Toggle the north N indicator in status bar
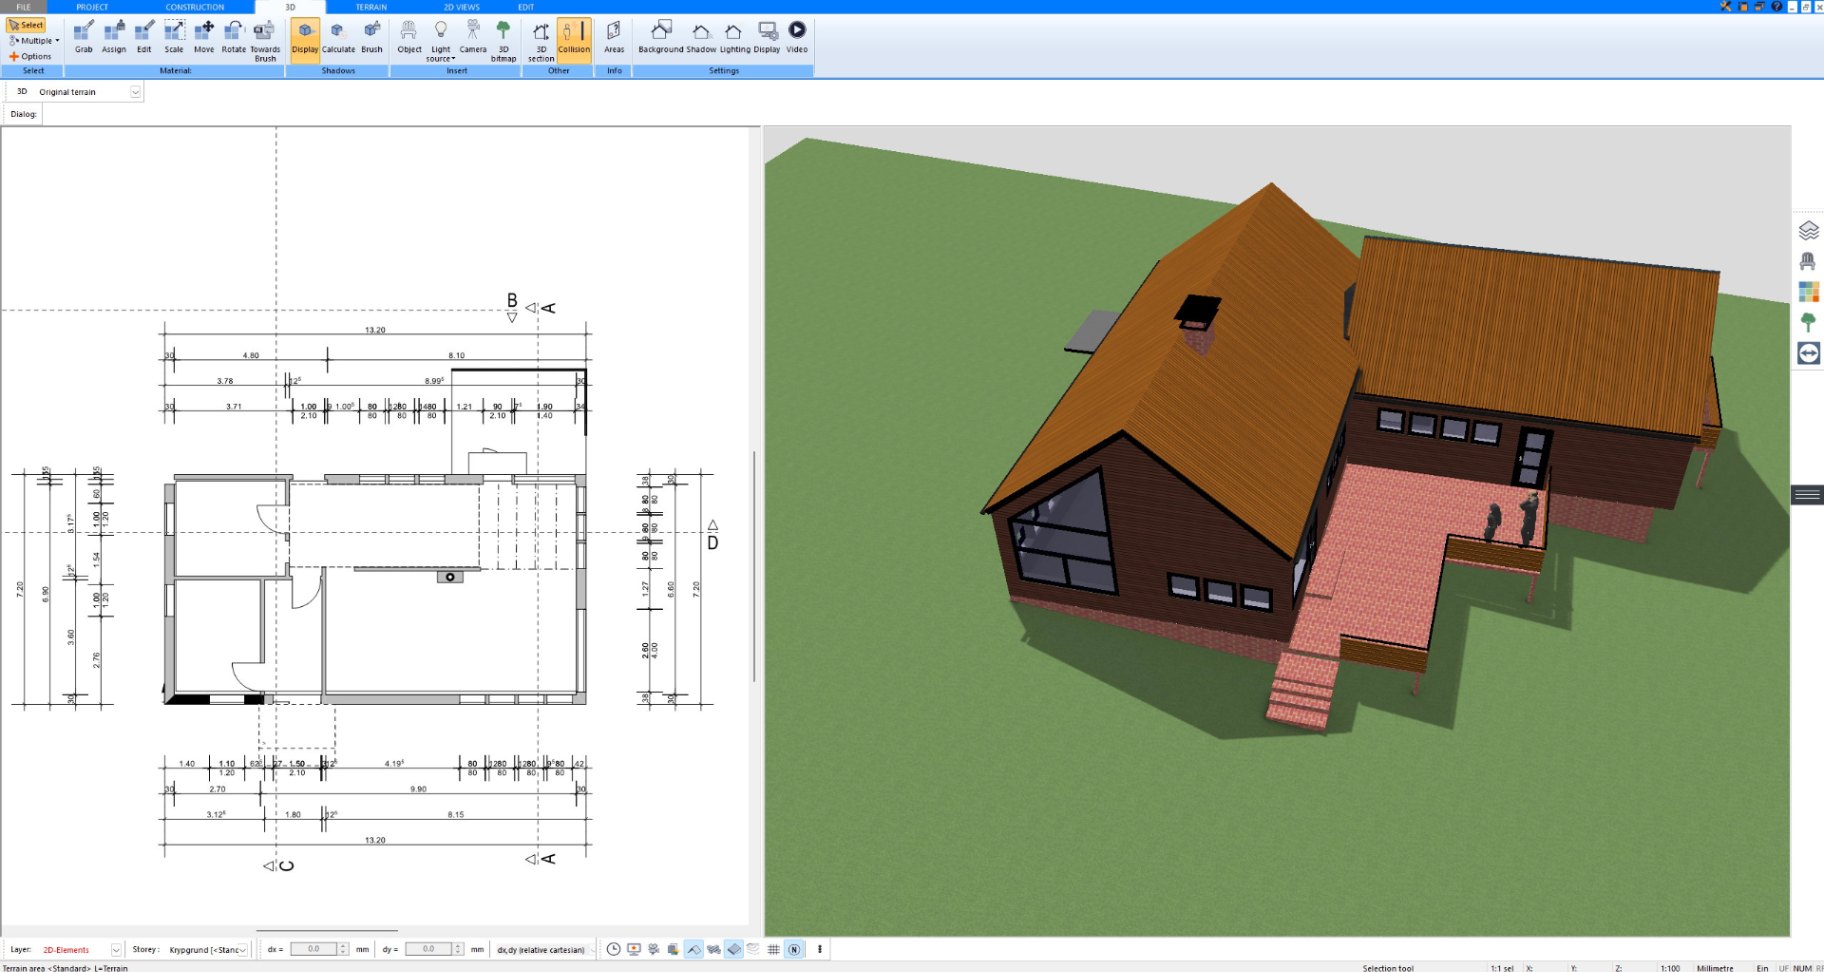The height and width of the screenshot is (972, 1824). (x=794, y=949)
